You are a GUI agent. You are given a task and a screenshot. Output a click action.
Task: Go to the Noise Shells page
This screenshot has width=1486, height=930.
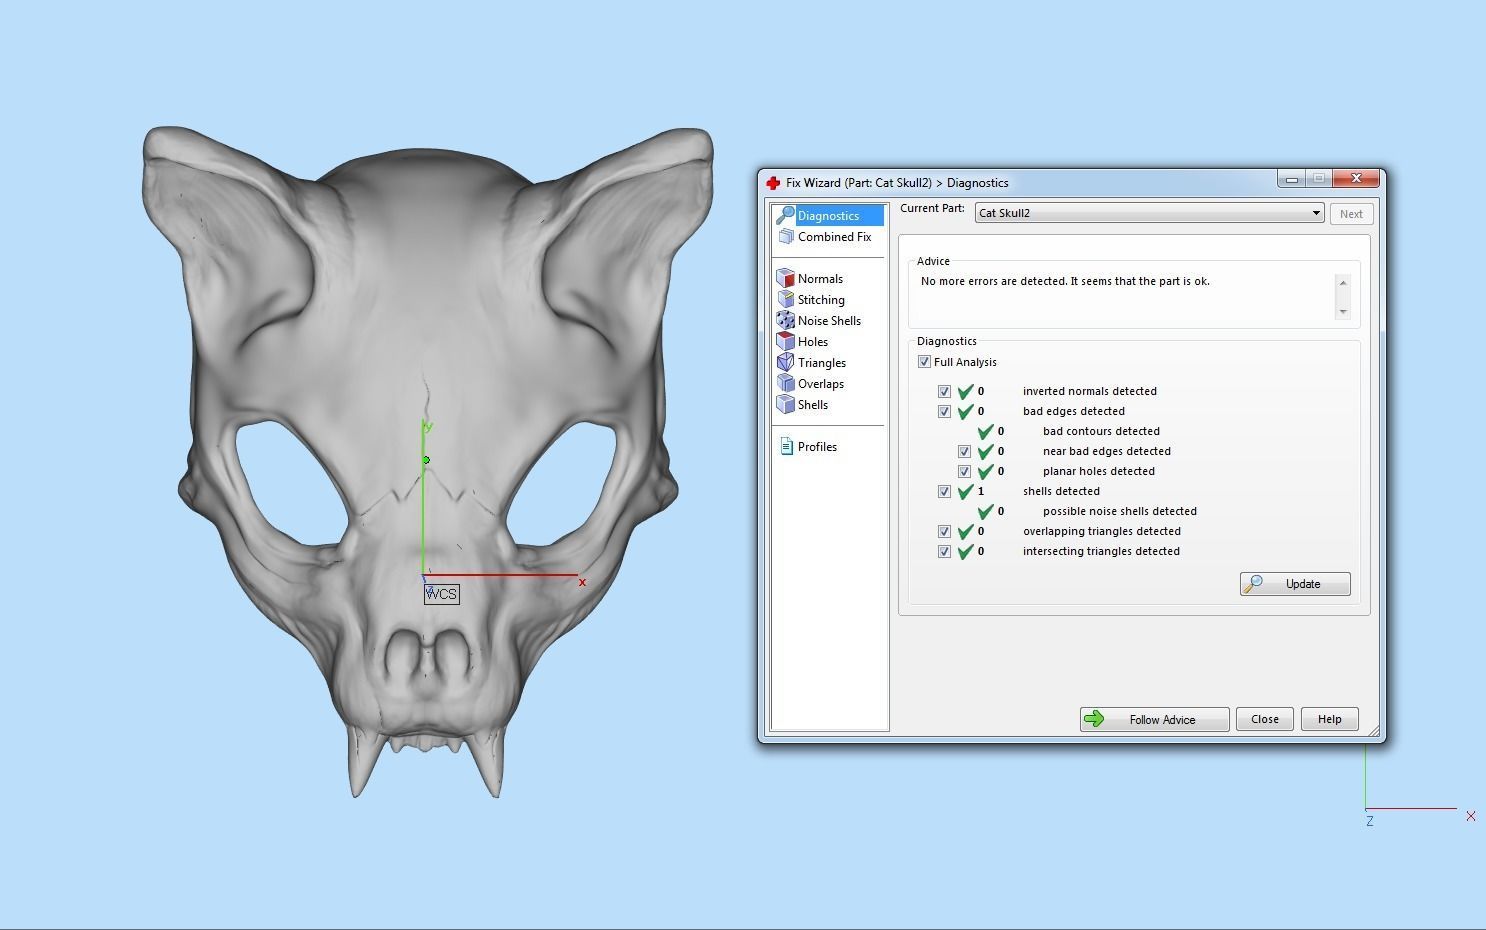coord(829,321)
